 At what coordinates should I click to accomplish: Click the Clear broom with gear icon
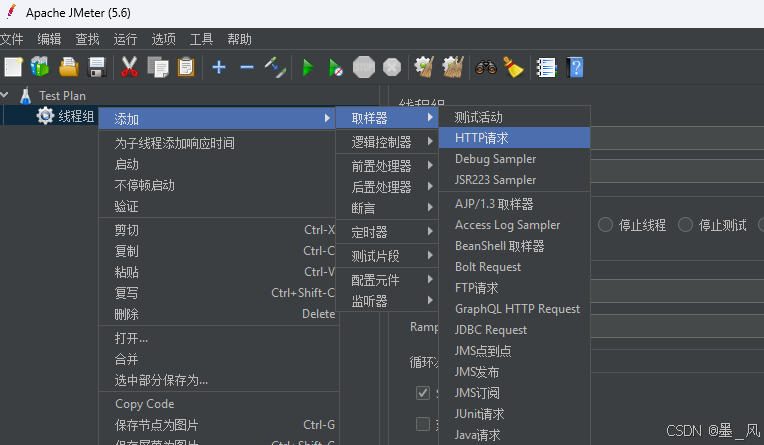click(424, 67)
